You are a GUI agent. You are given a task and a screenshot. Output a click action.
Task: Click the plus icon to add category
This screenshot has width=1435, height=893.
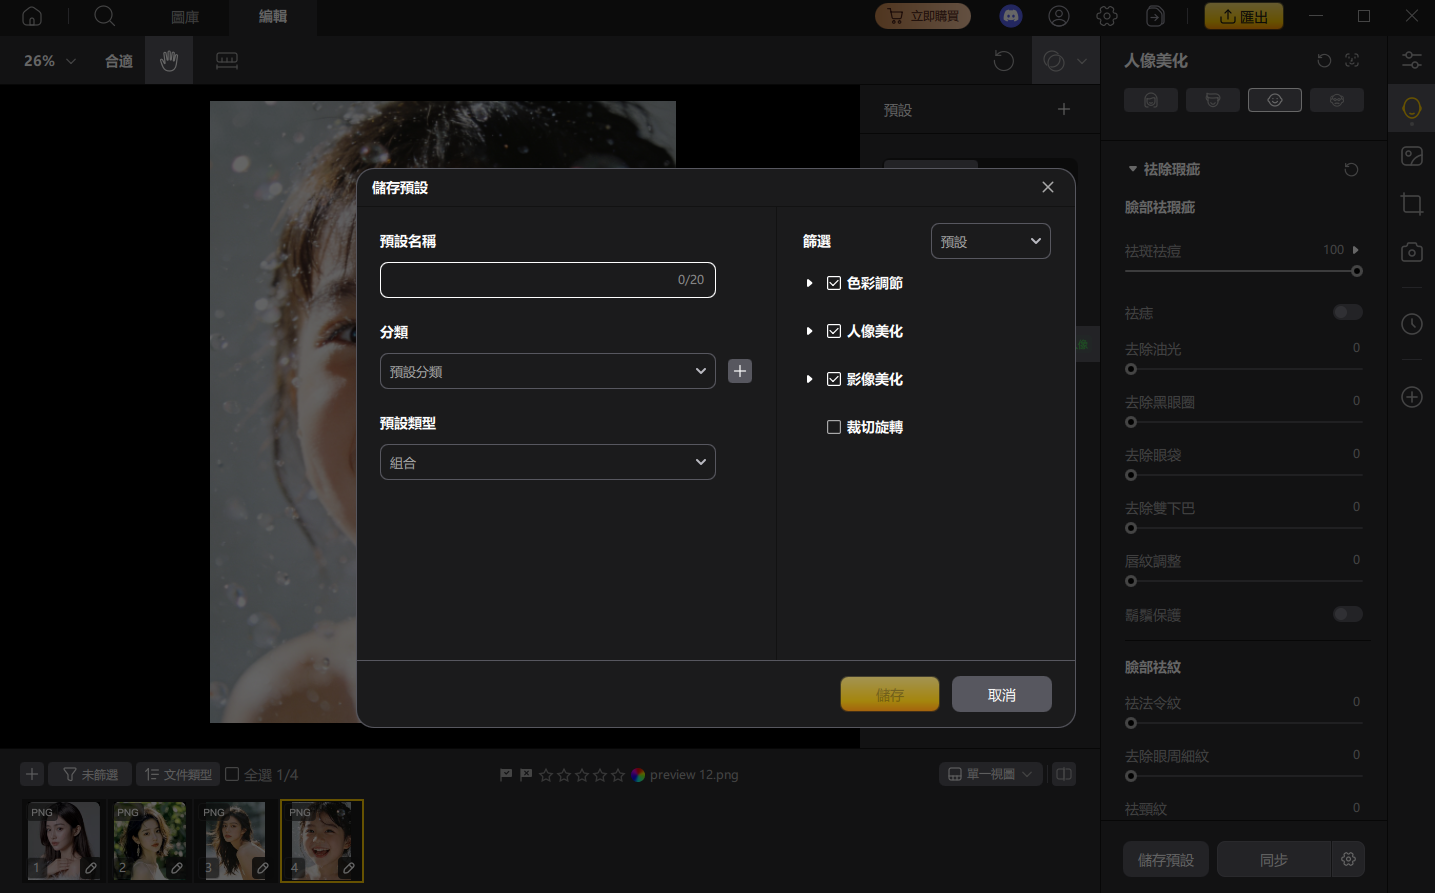[740, 371]
